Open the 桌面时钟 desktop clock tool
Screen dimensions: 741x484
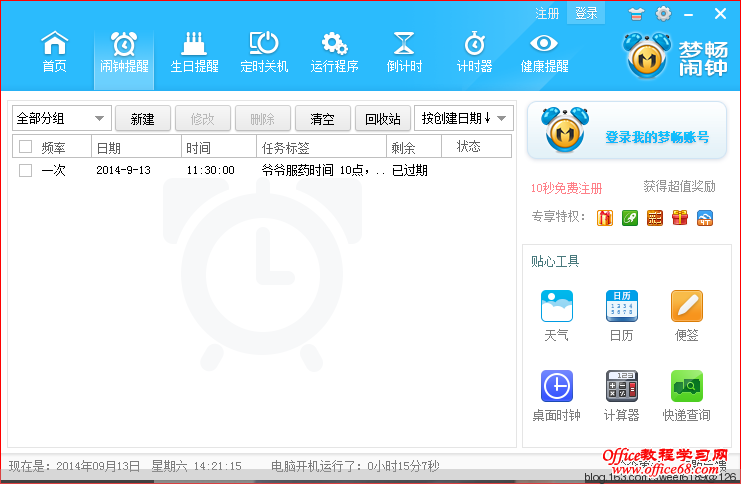(557, 396)
